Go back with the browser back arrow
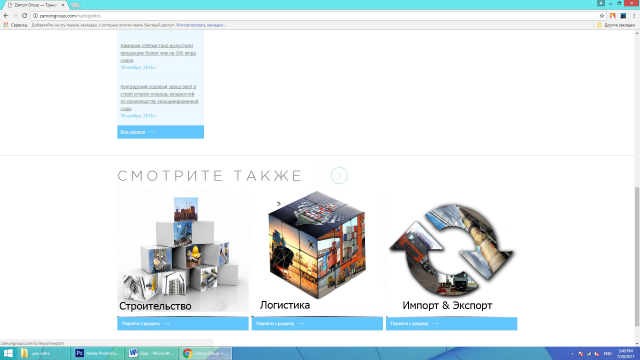 [6, 16]
